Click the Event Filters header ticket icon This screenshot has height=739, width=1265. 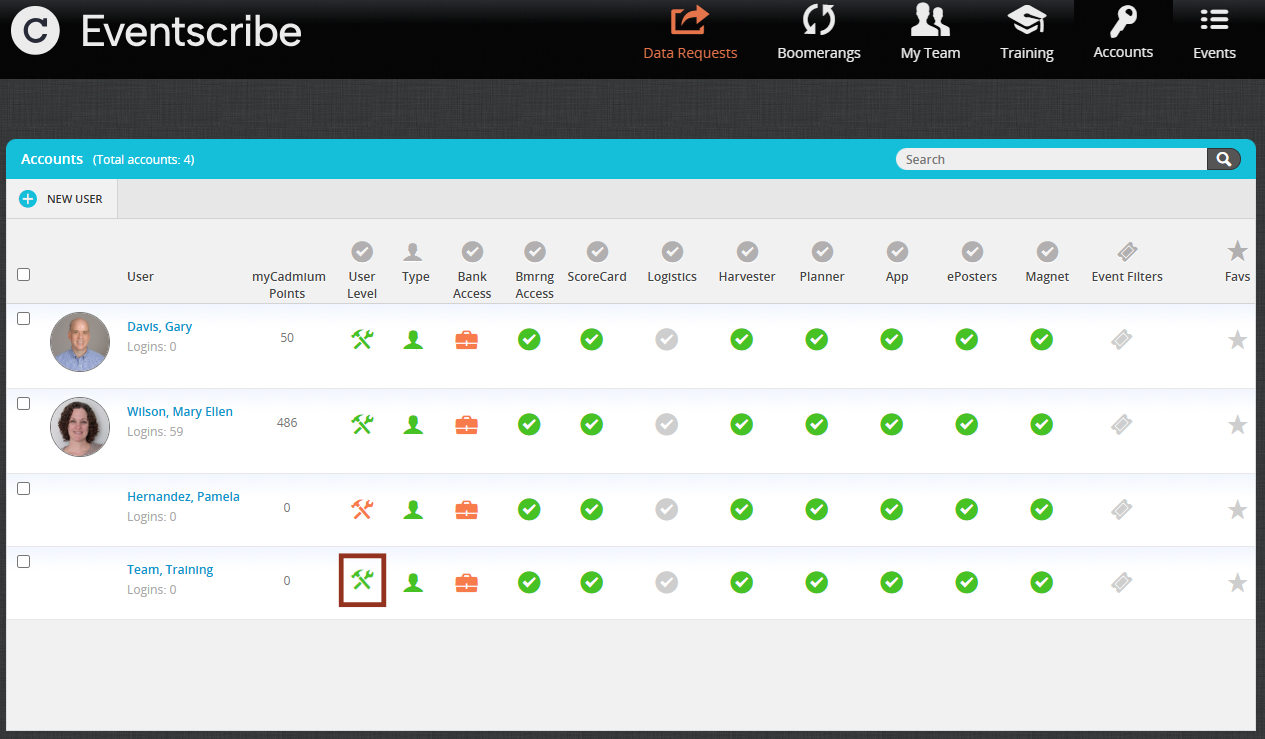tap(1127, 251)
